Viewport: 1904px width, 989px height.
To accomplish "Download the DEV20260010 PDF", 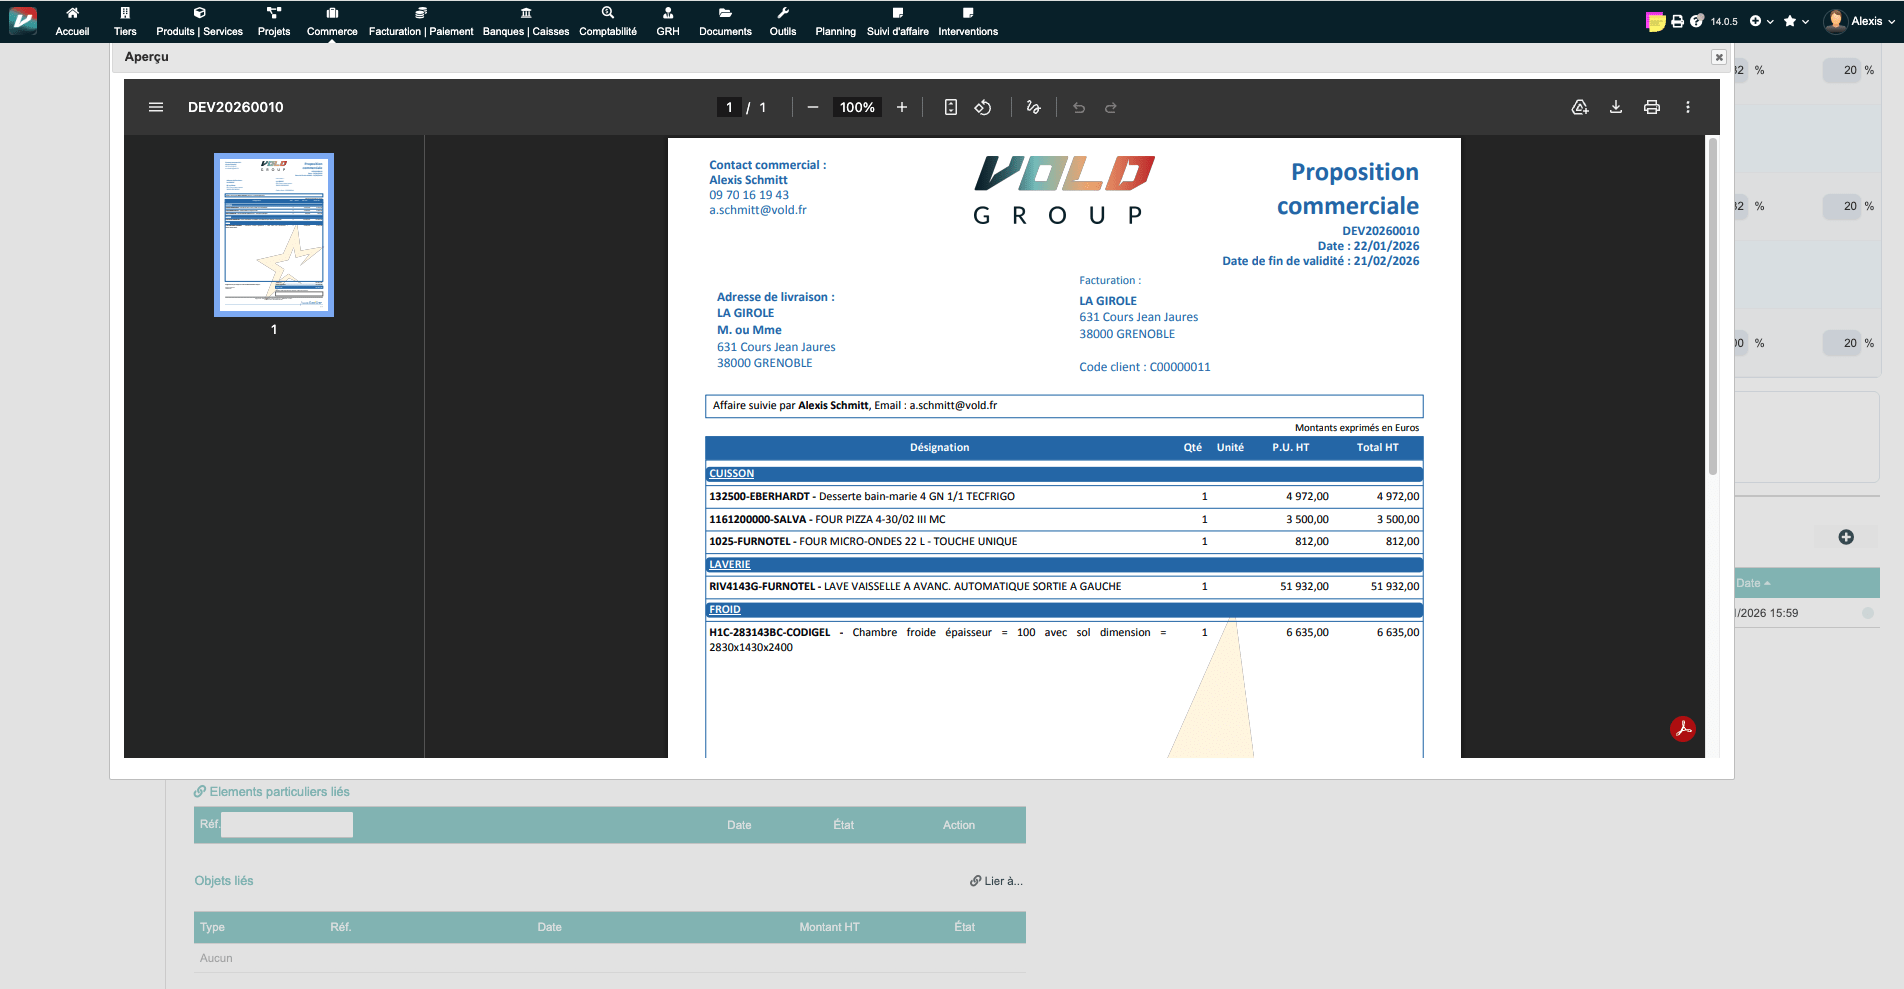I will click(x=1616, y=107).
